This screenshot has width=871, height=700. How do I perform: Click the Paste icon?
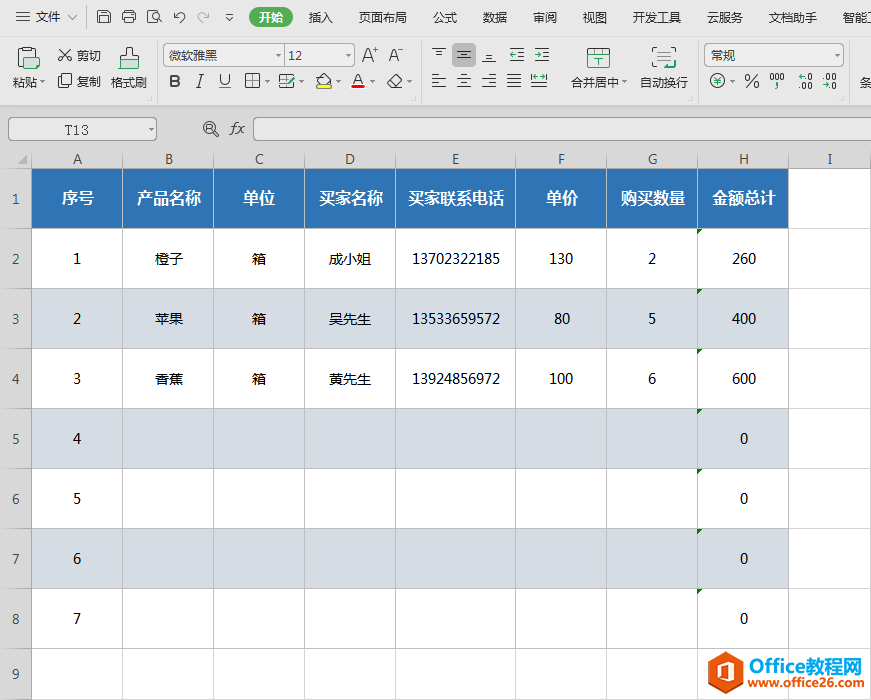click(27, 57)
